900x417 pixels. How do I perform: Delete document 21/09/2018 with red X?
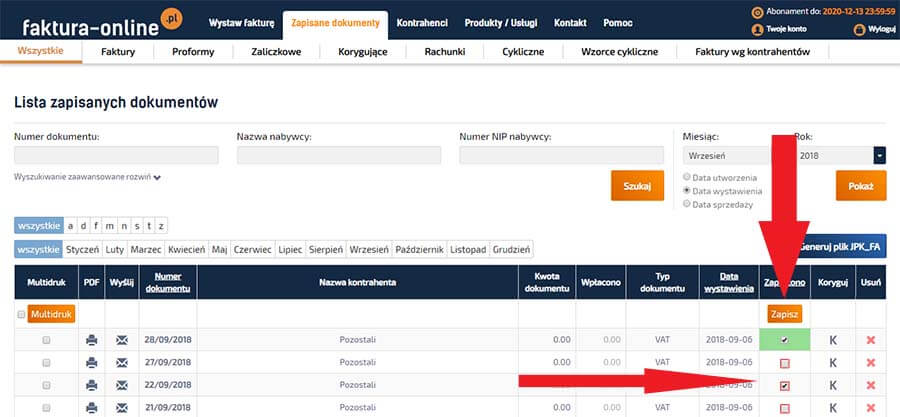871,408
